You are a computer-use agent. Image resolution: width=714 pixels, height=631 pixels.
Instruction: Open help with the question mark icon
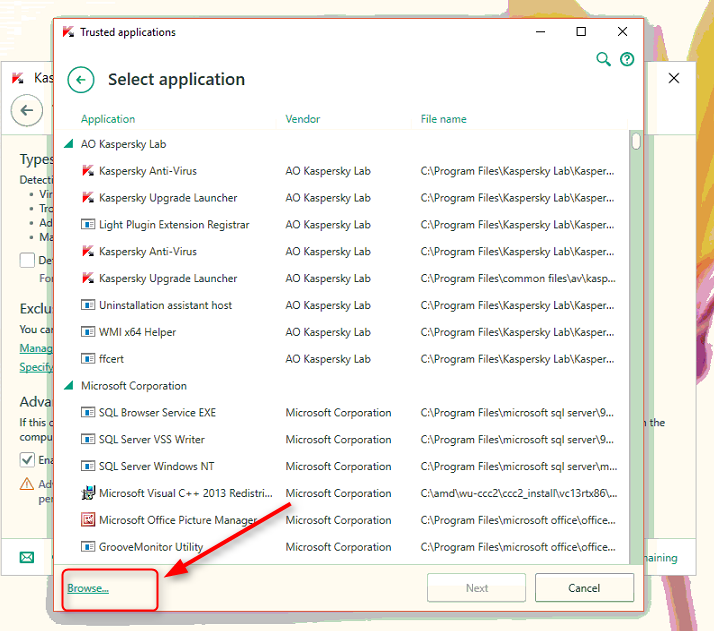coord(627,59)
